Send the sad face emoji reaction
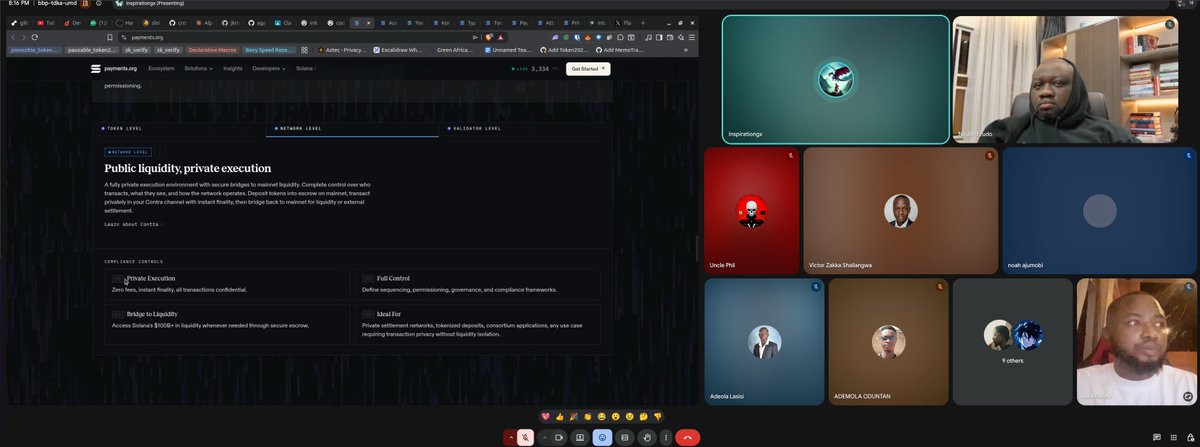This screenshot has width=1200, height=447. (x=630, y=416)
